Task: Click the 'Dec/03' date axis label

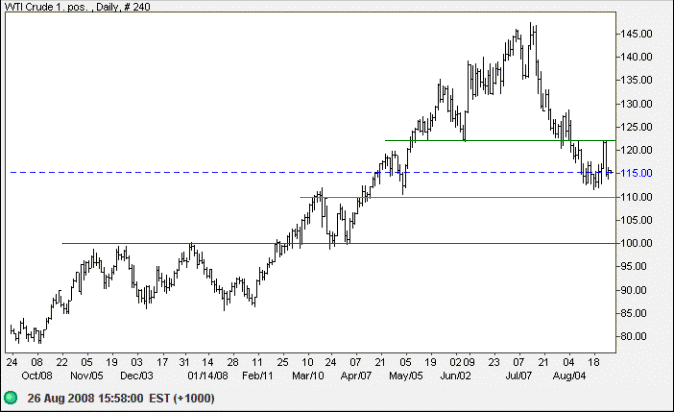Action: tap(136, 376)
